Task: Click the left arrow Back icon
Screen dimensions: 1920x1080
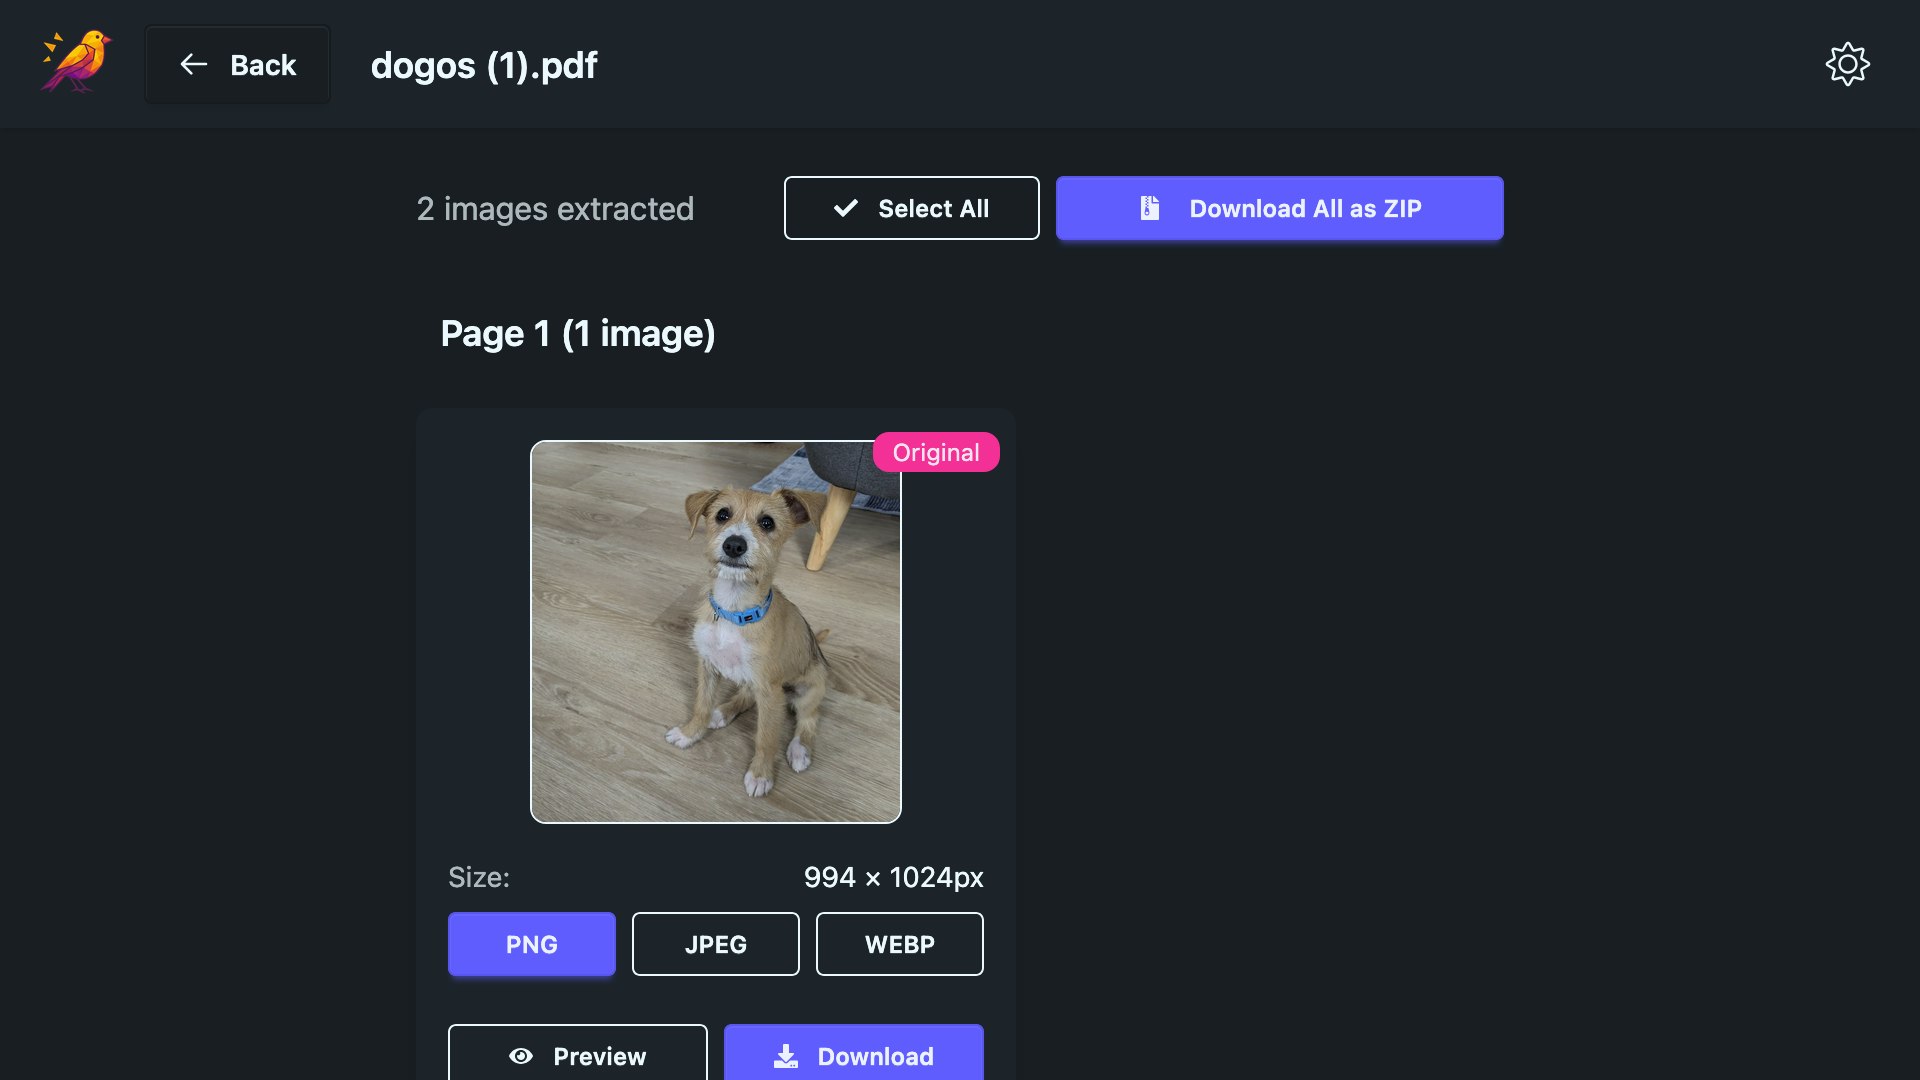Action: click(193, 65)
